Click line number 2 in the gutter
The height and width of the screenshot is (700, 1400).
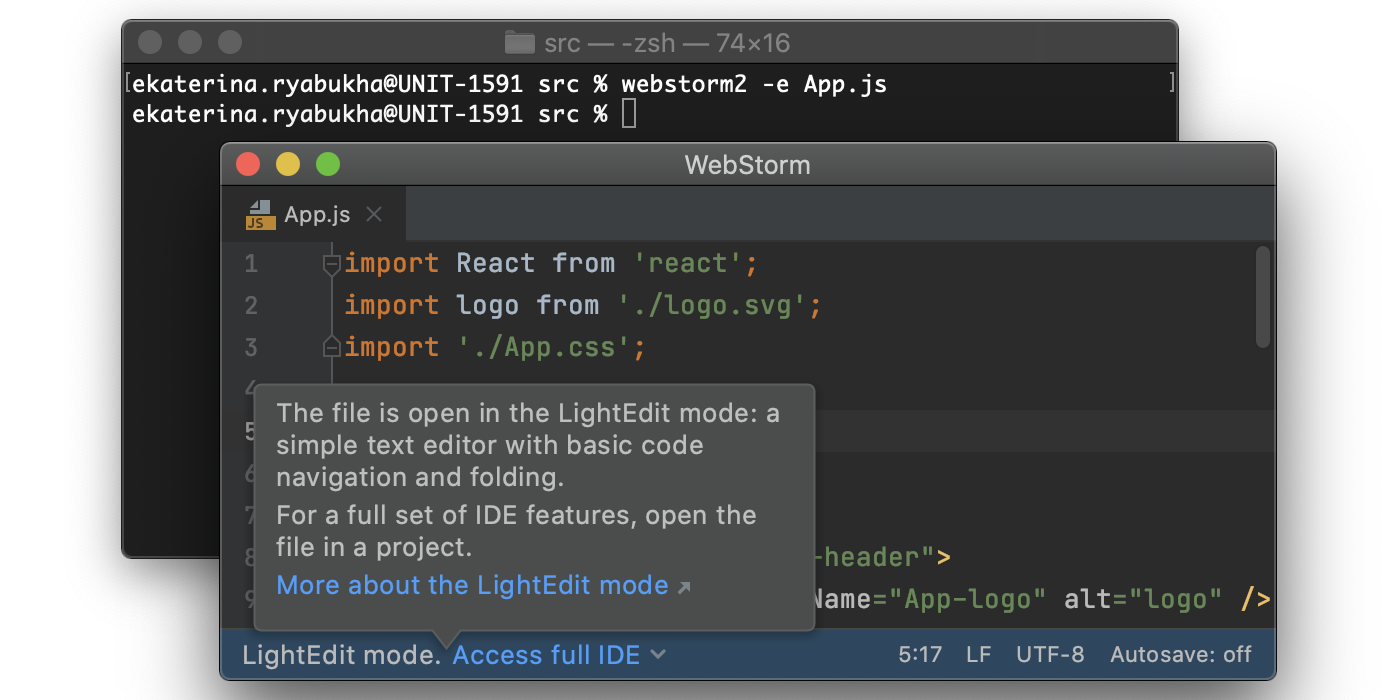tap(250, 305)
